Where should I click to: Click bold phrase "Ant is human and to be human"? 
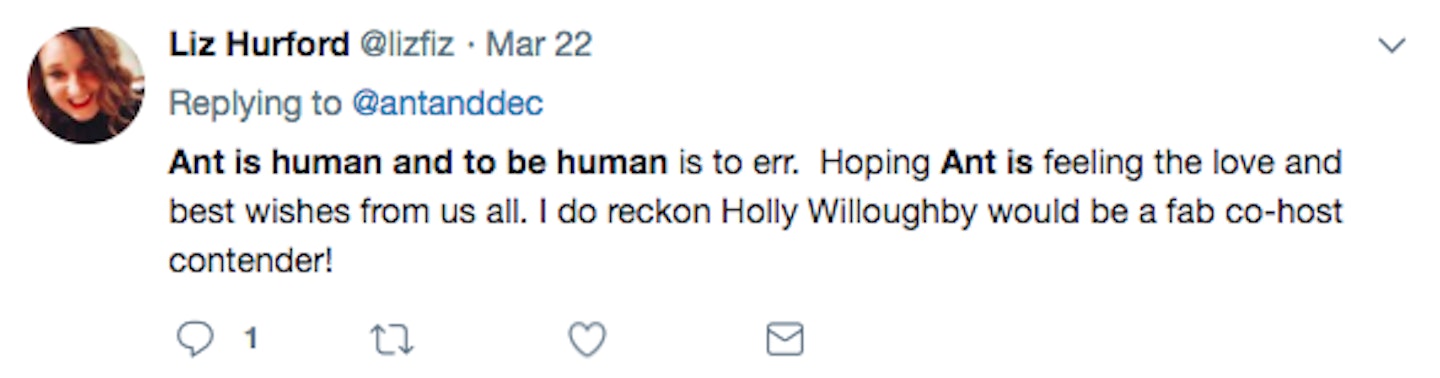[418, 163]
